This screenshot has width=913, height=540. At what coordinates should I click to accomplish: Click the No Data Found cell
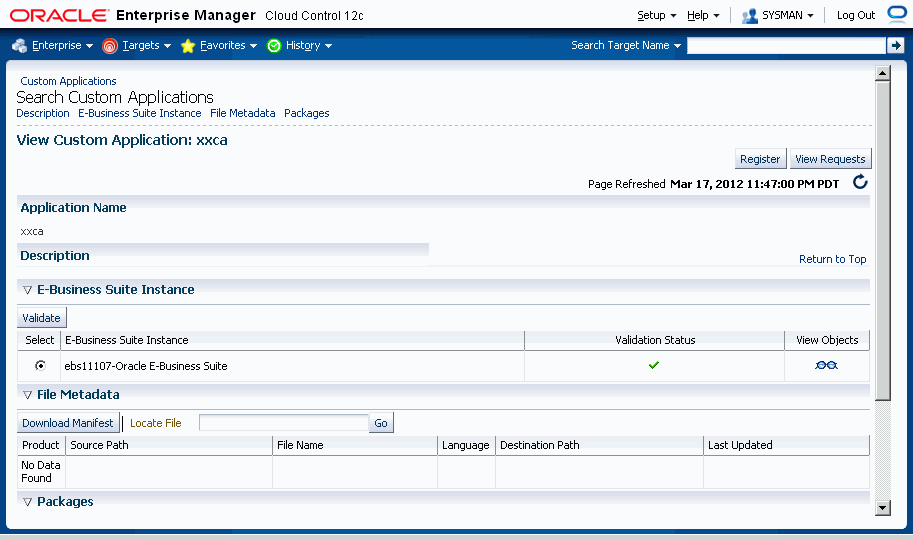point(41,472)
